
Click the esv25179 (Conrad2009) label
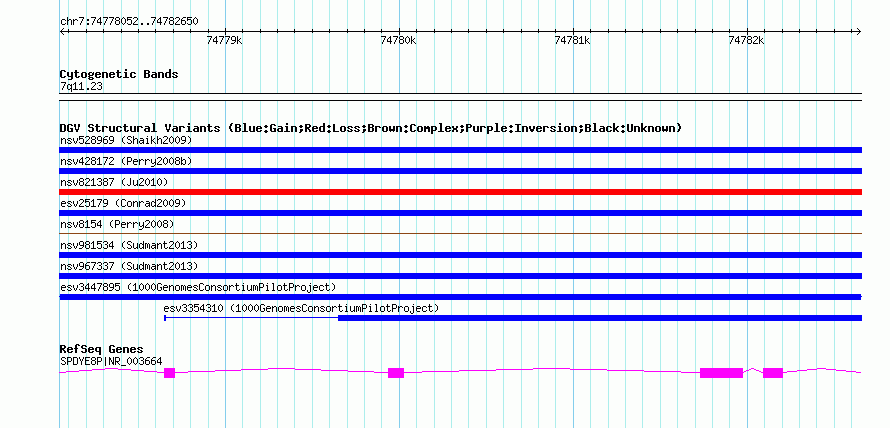[x=123, y=203]
